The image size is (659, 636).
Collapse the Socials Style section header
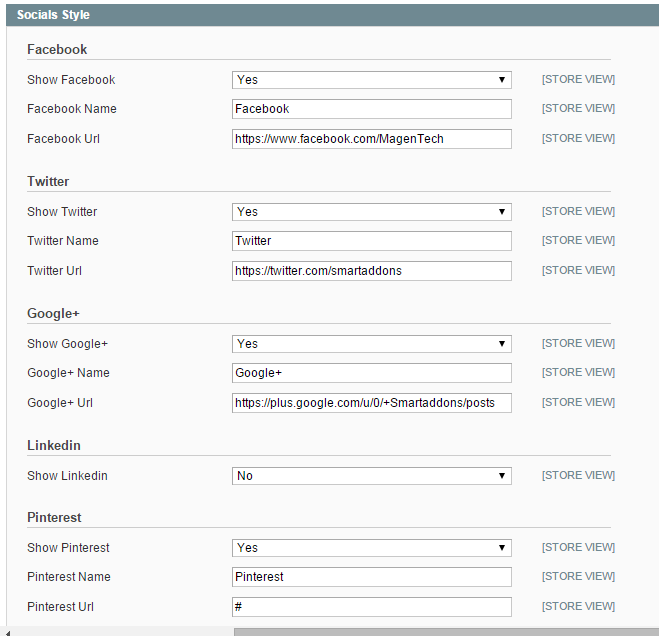point(332,15)
